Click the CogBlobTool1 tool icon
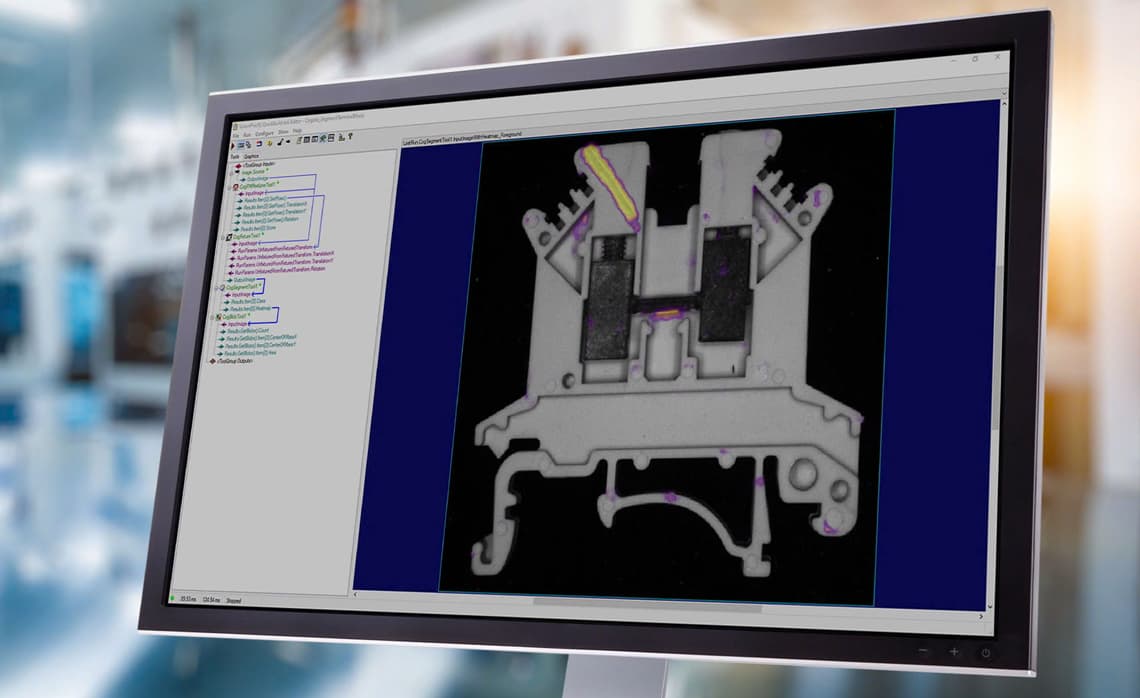1140x698 pixels. (218, 318)
